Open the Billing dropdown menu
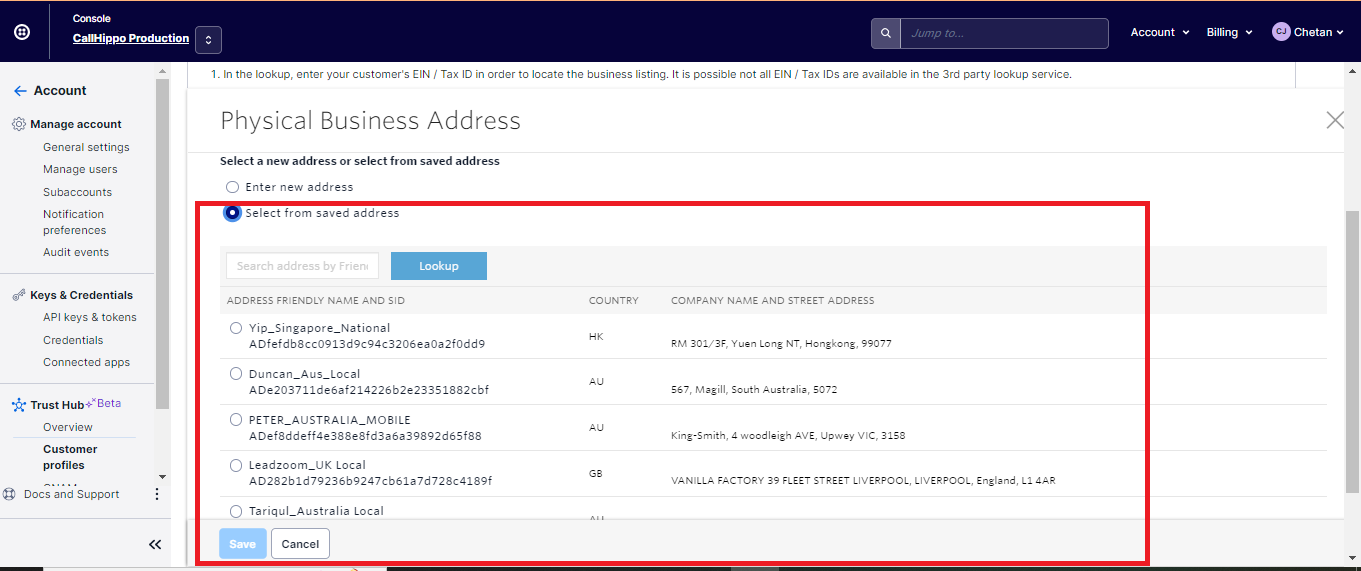Screen dimensions: 1361x571 tap(1229, 33)
